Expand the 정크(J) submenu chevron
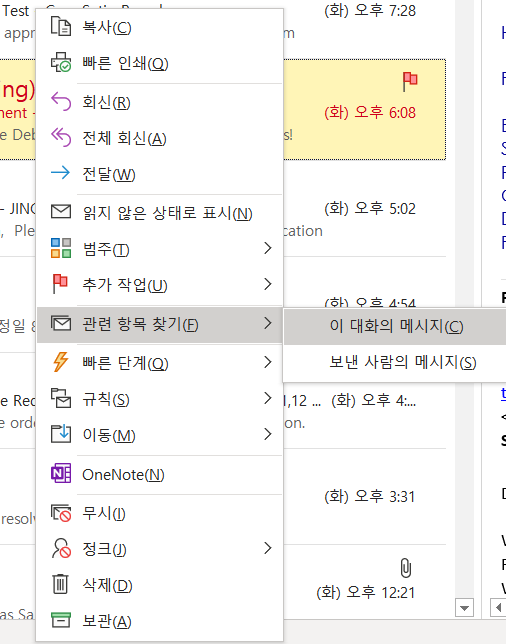The image size is (506, 644). pos(268,548)
